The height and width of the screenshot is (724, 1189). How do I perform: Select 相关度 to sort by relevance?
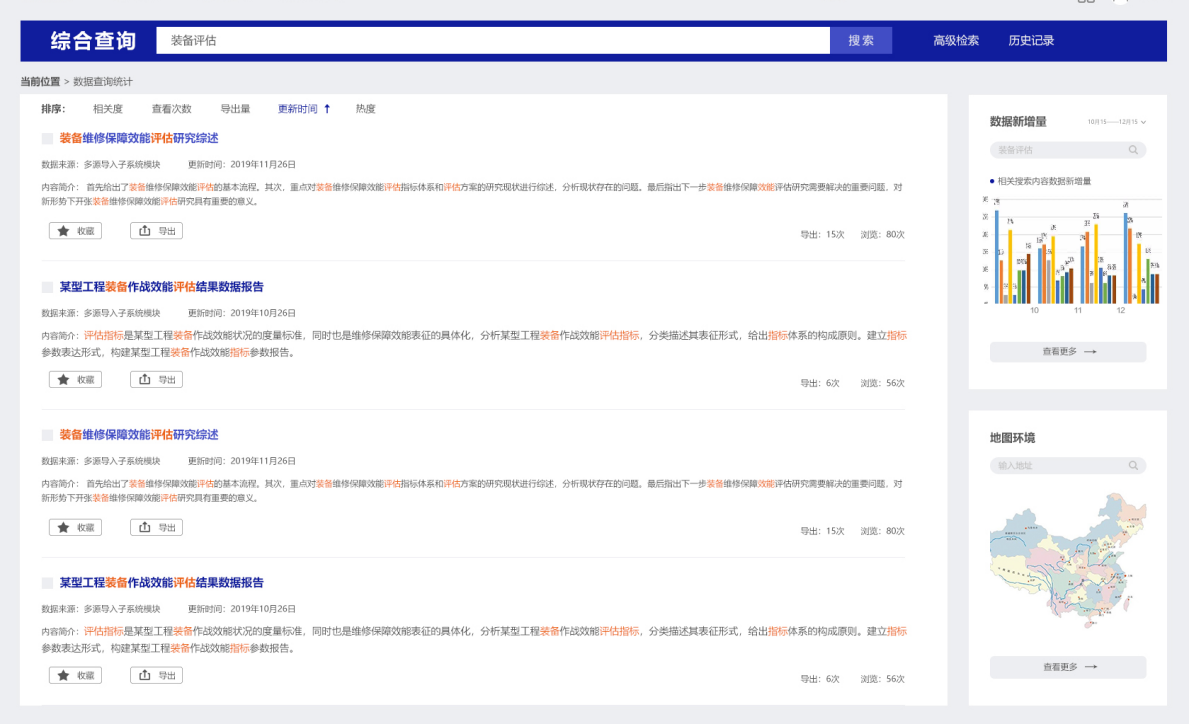(x=110, y=109)
